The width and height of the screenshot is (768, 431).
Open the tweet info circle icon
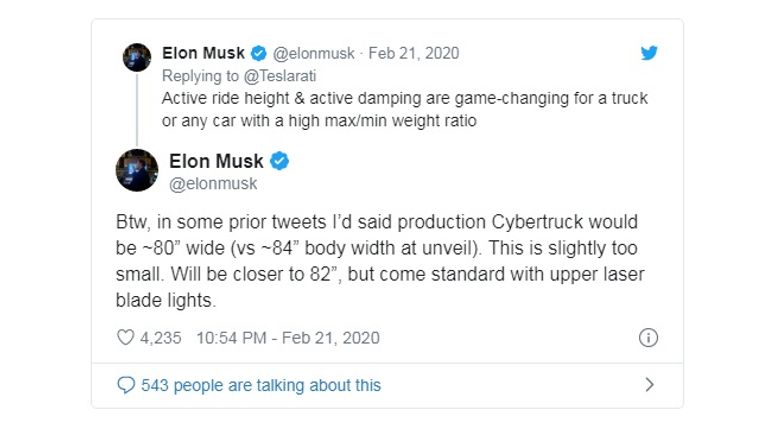pyautogui.click(x=648, y=338)
